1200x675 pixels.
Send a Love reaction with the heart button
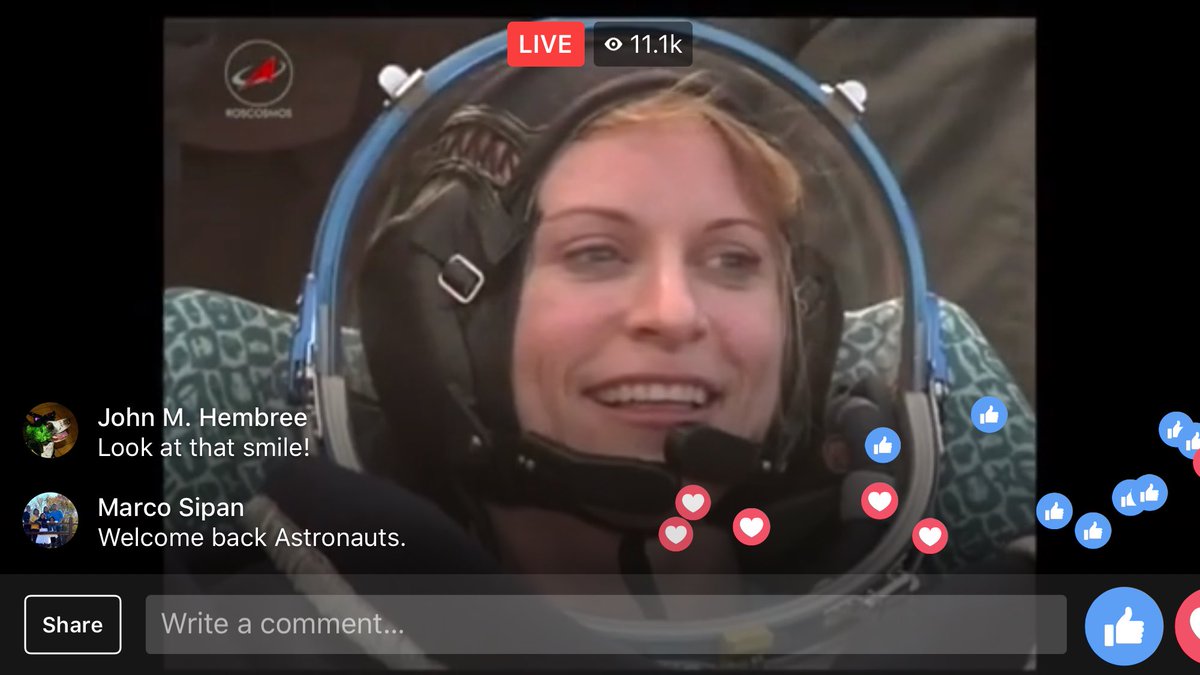(1190, 626)
